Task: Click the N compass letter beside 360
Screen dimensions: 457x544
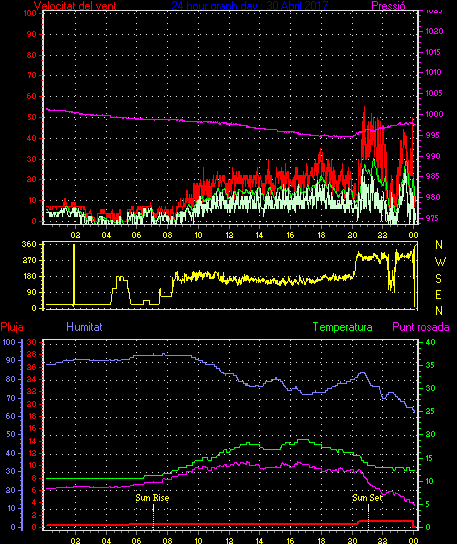Action: click(x=439, y=245)
